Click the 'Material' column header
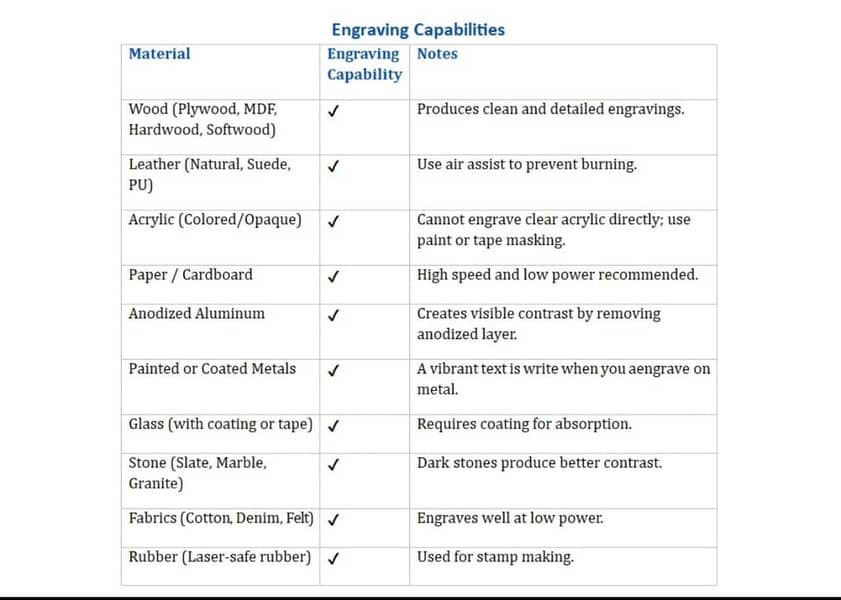Viewport: 841px width, 600px height. point(159,54)
